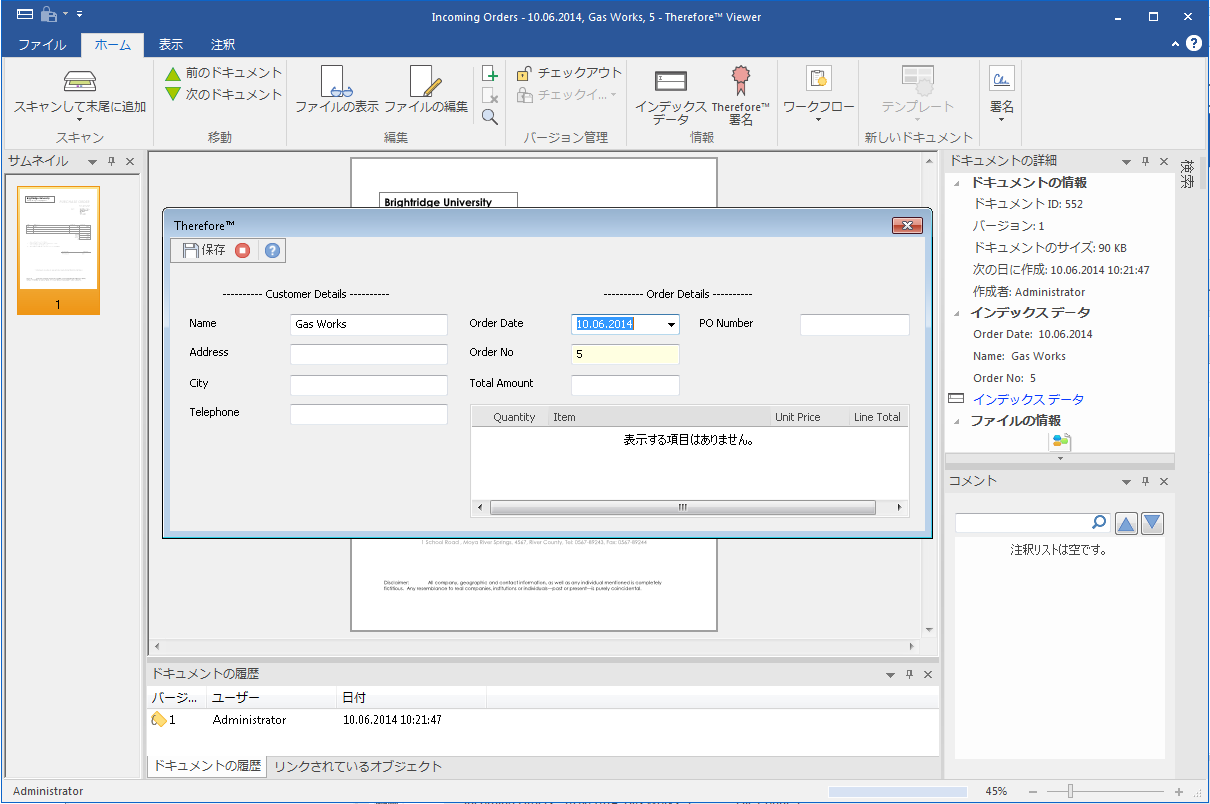This screenshot has width=1210, height=804.
Task: Pin the comments panel
Action: (1146, 481)
